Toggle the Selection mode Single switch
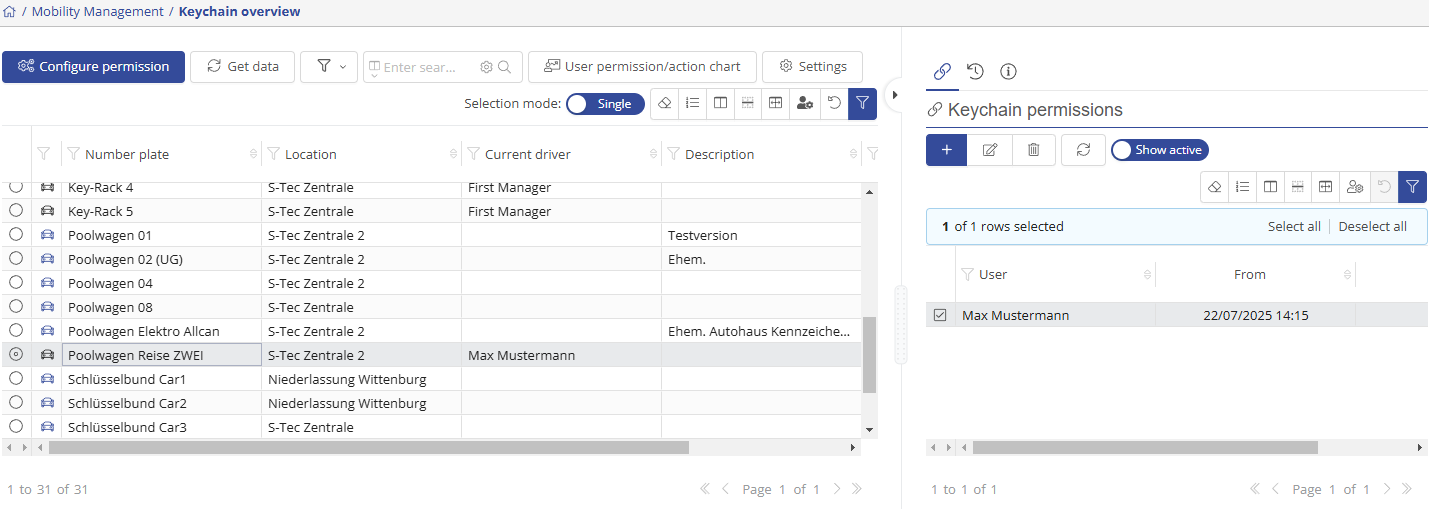This screenshot has width=1429, height=509. (x=604, y=104)
